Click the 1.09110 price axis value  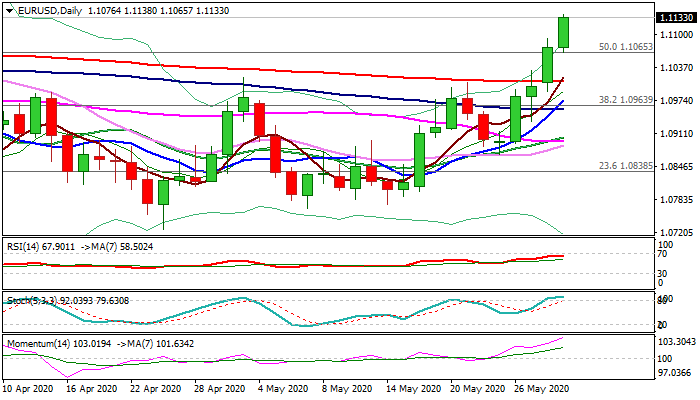[x=677, y=133]
